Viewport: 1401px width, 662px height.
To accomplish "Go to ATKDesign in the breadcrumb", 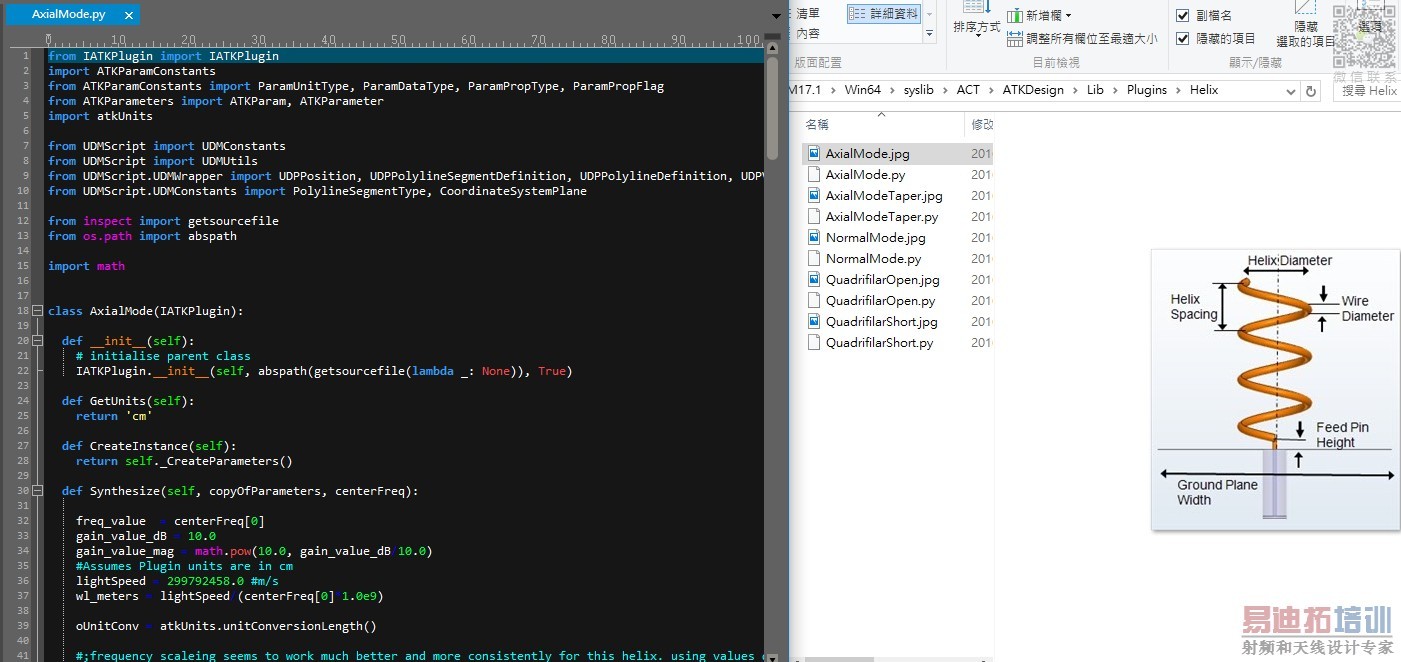I will coord(1033,90).
